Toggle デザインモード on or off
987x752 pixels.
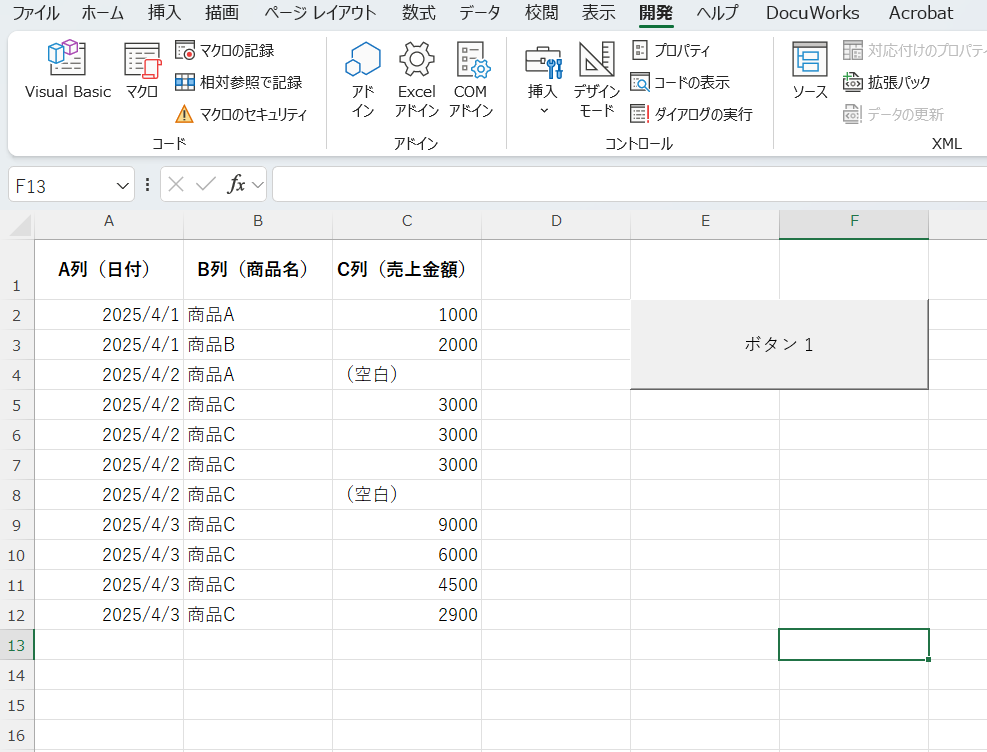click(x=597, y=81)
